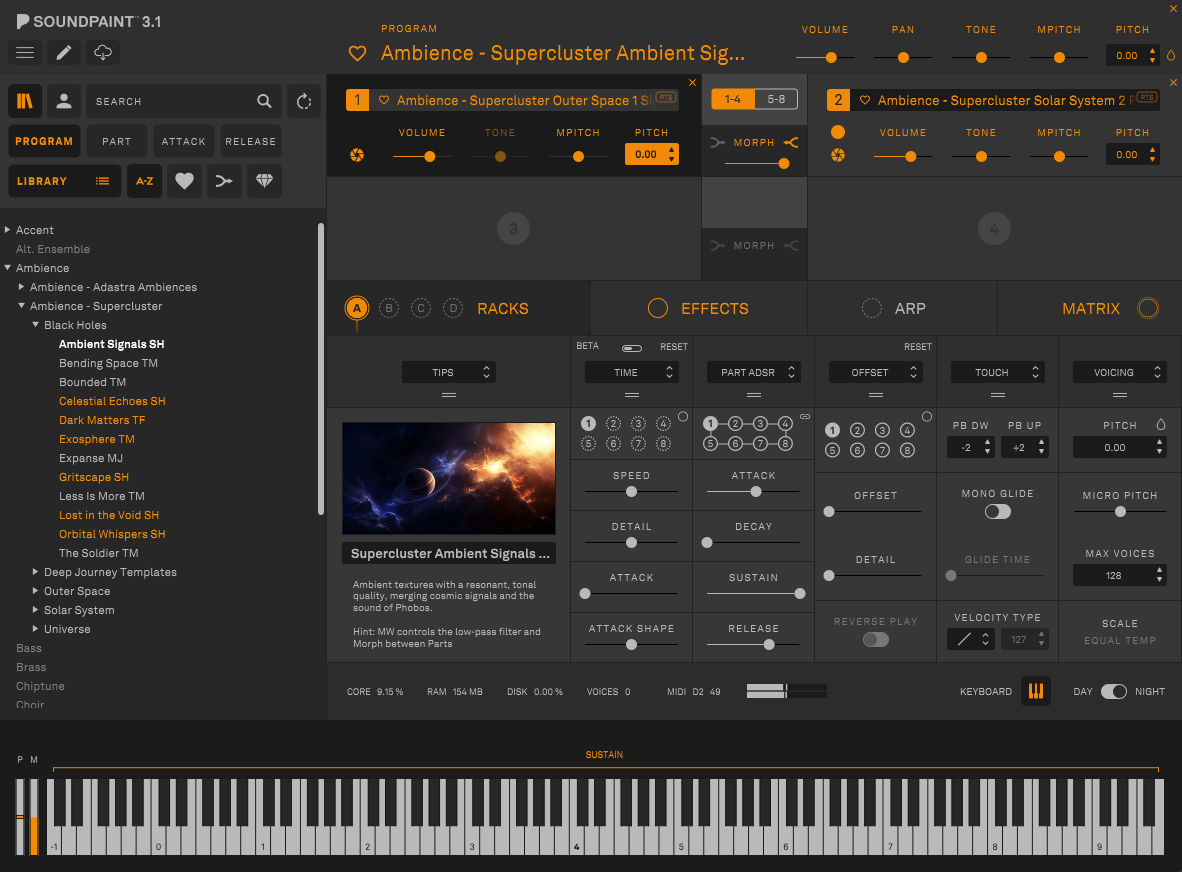The height and width of the screenshot is (872, 1182).
Task: Switch the Day/Night theme toggle
Action: (1113, 691)
